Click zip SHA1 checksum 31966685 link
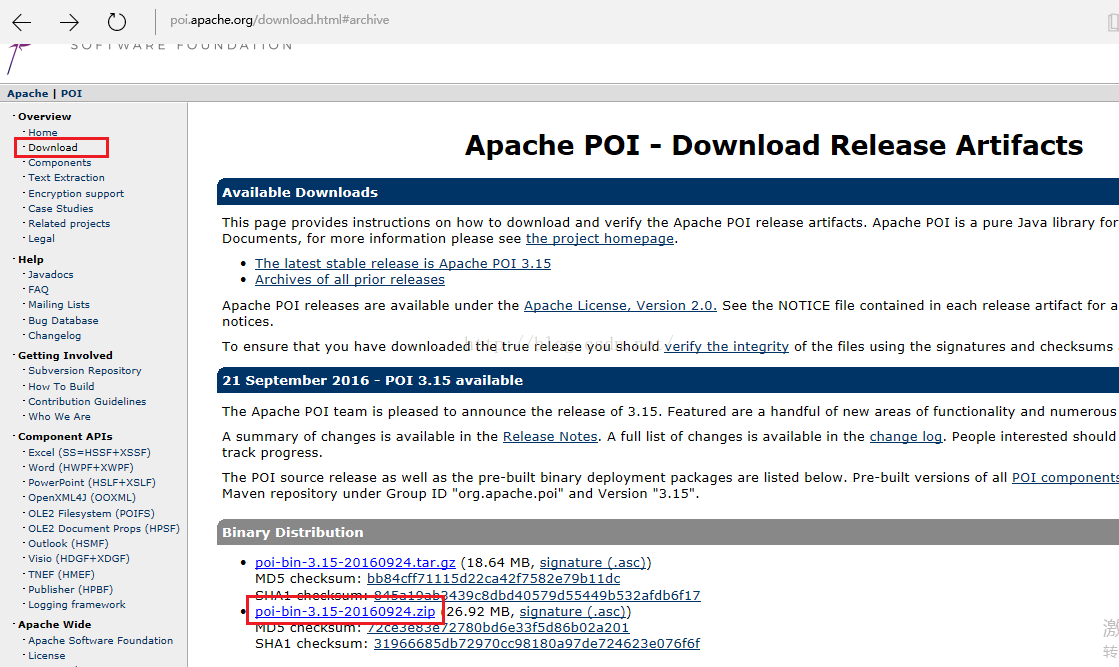 click(537, 644)
